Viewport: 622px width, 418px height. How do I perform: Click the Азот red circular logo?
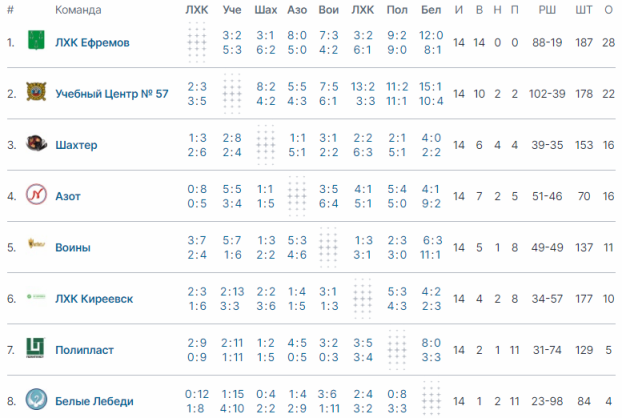coord(36,194)
